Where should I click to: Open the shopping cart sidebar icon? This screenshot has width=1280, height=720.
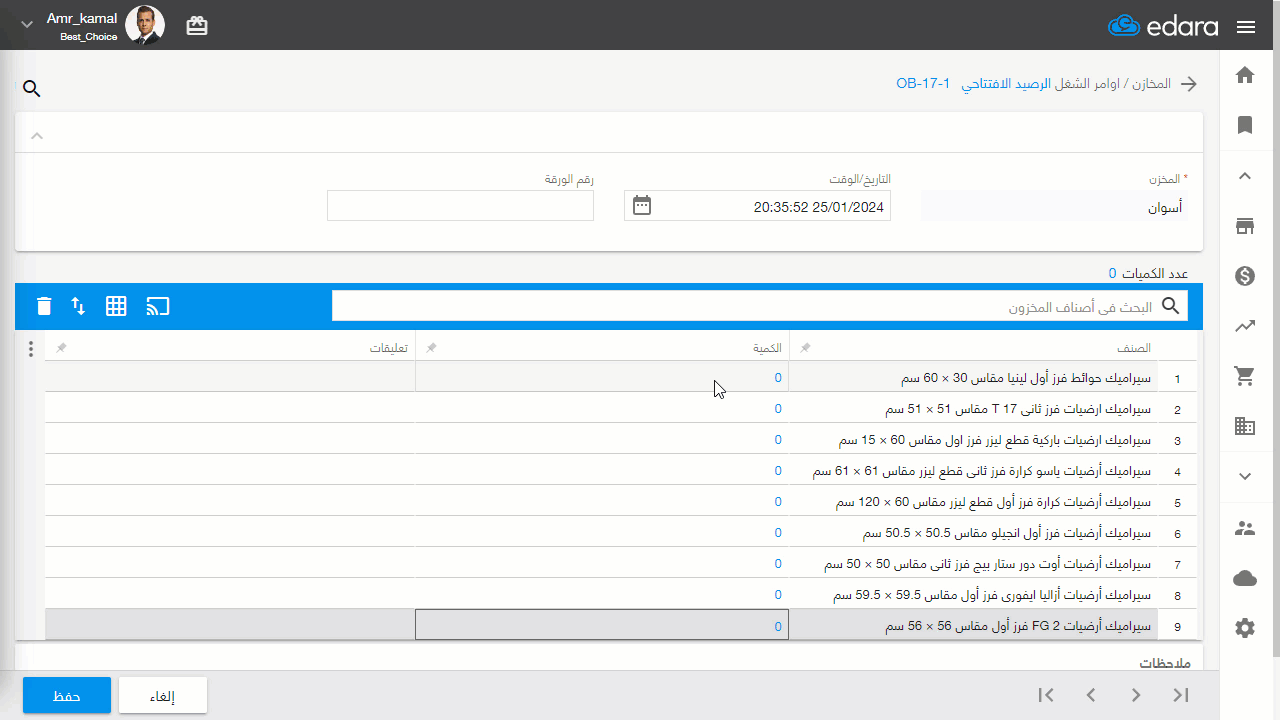point(1245,376)
